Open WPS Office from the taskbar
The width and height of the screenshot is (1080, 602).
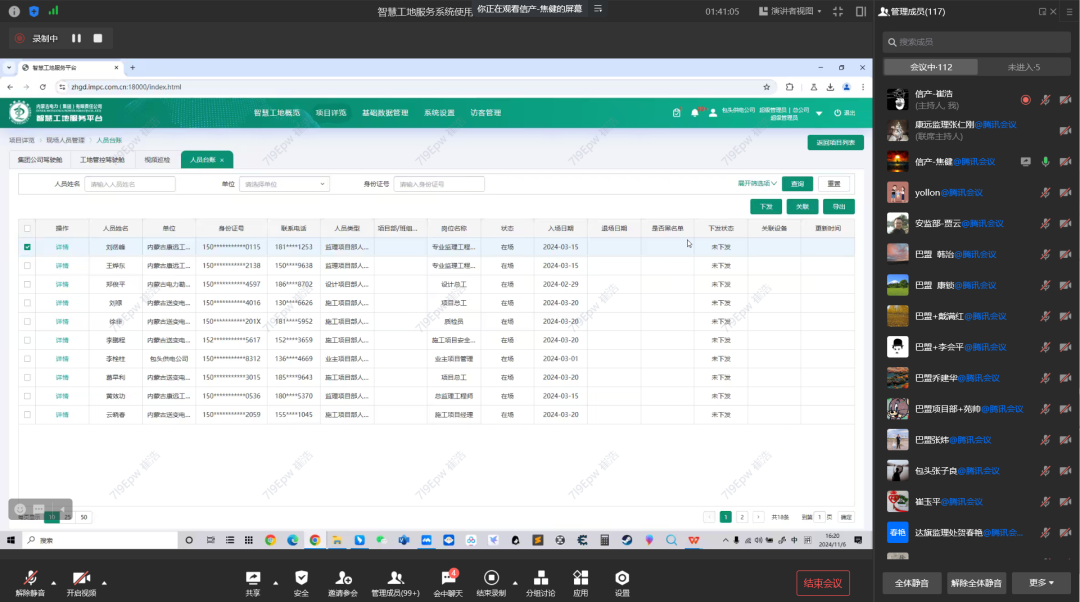point(694,540)
